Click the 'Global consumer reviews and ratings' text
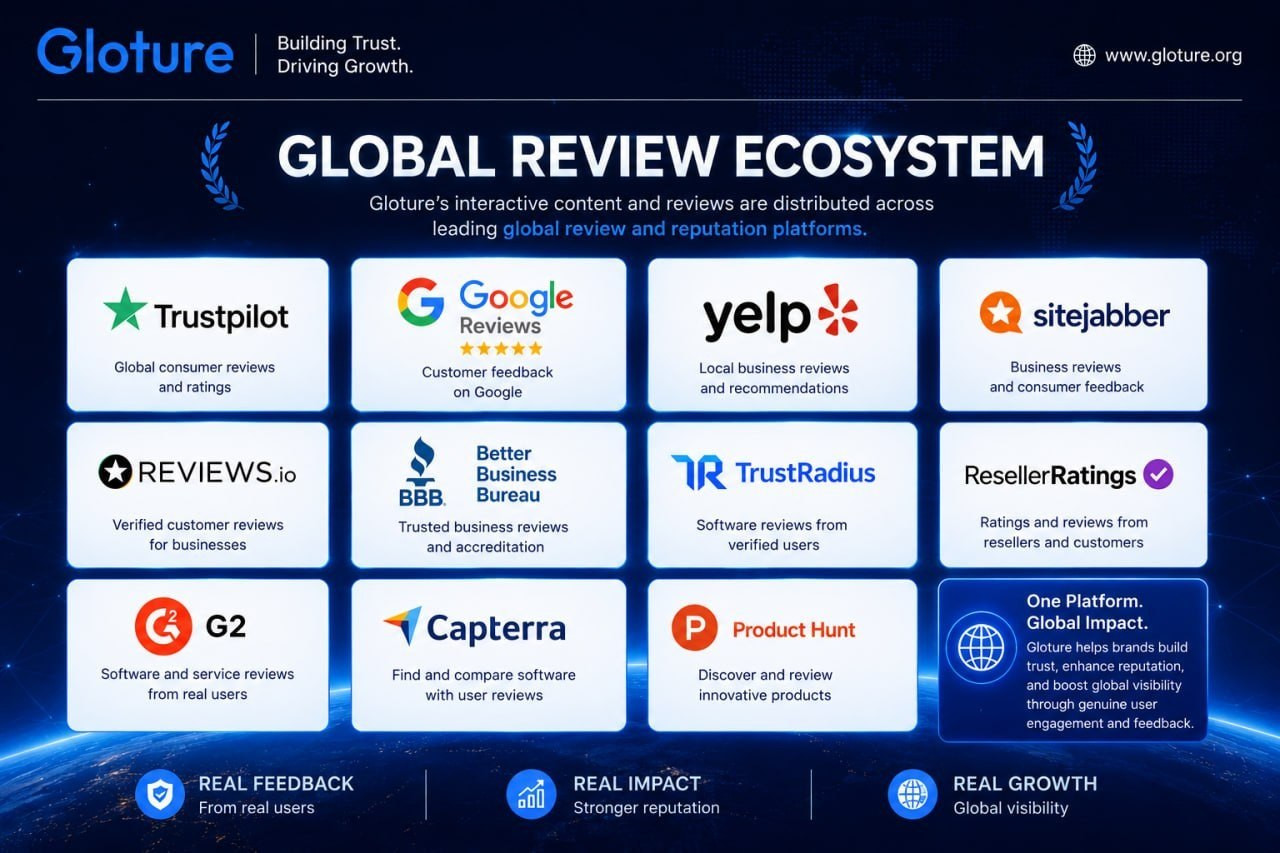This screenshot has width=1280, height=853. (194, 377)
